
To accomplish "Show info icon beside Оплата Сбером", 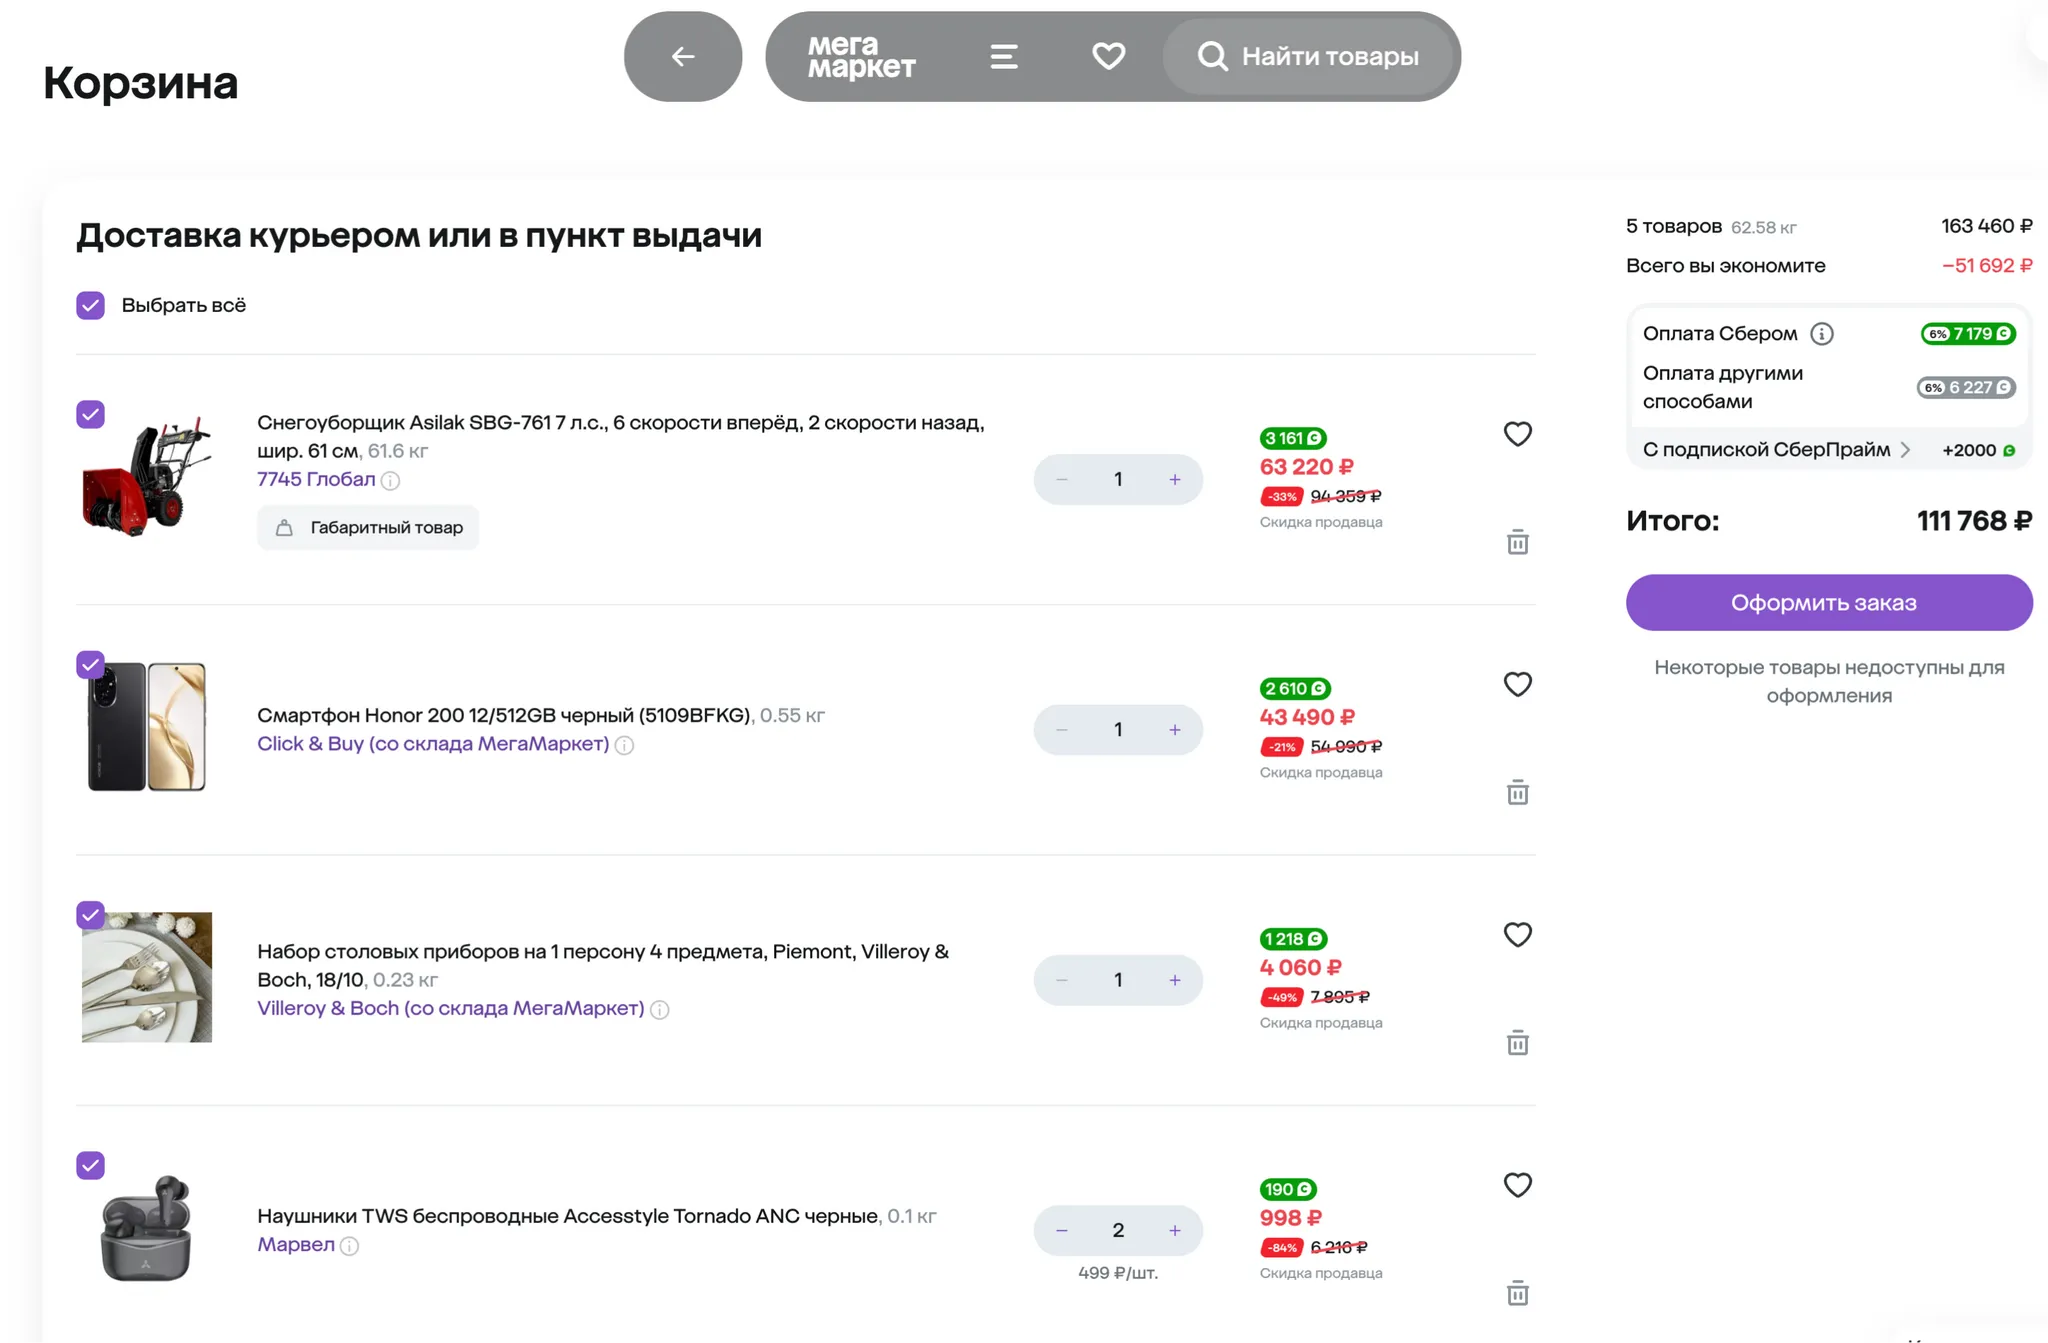I will (x=1822, y=334).
